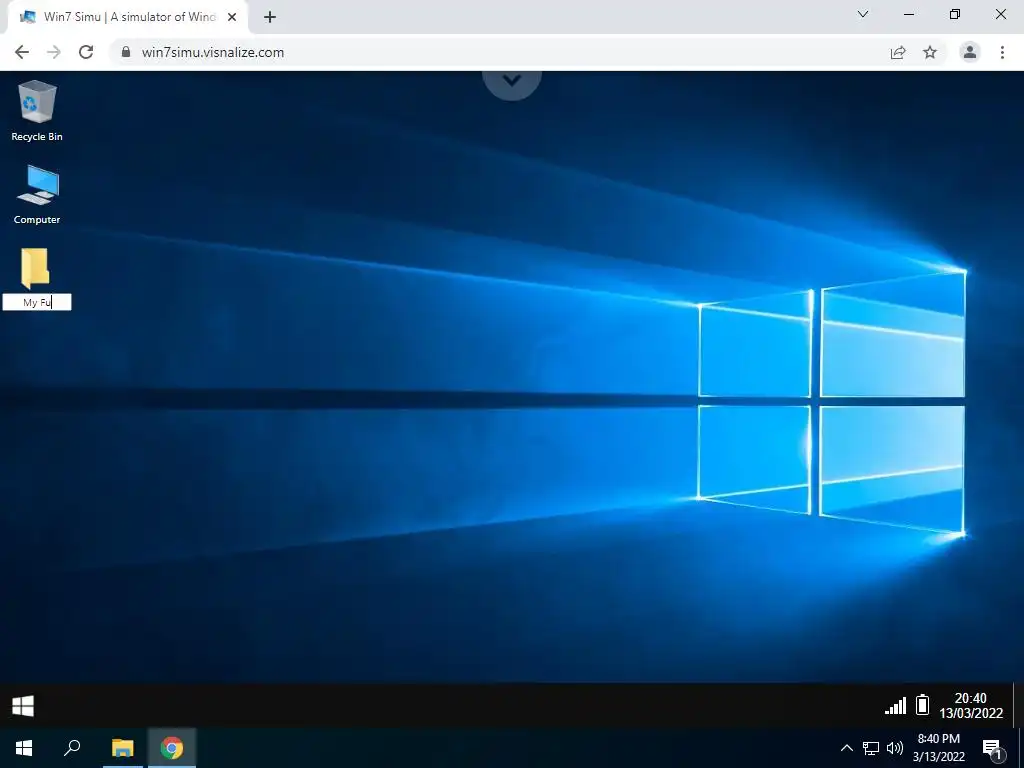Open a new browser tab

click(x=270, y=18)
